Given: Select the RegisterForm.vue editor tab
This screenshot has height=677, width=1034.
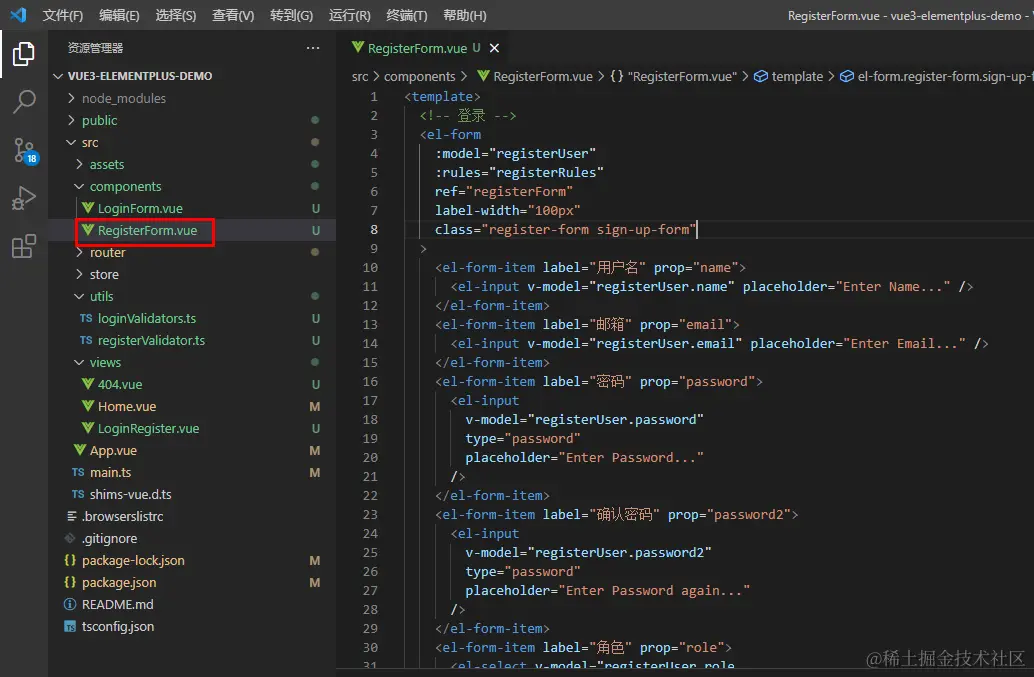Looking at the screenshot, I should point(417,48).
